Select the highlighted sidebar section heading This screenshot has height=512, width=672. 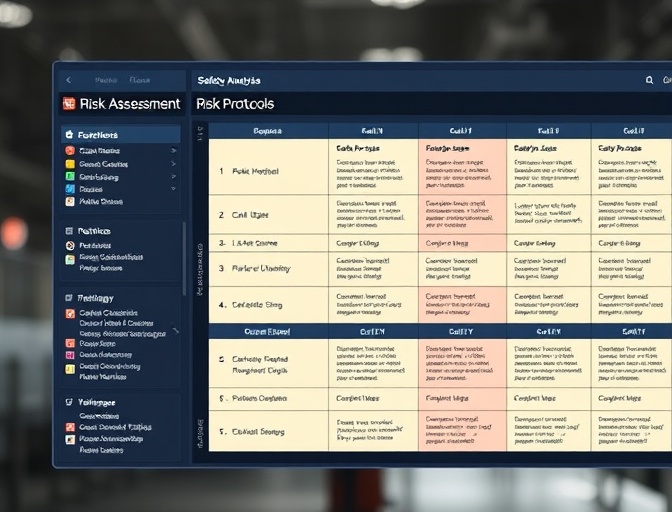[121, 135]
